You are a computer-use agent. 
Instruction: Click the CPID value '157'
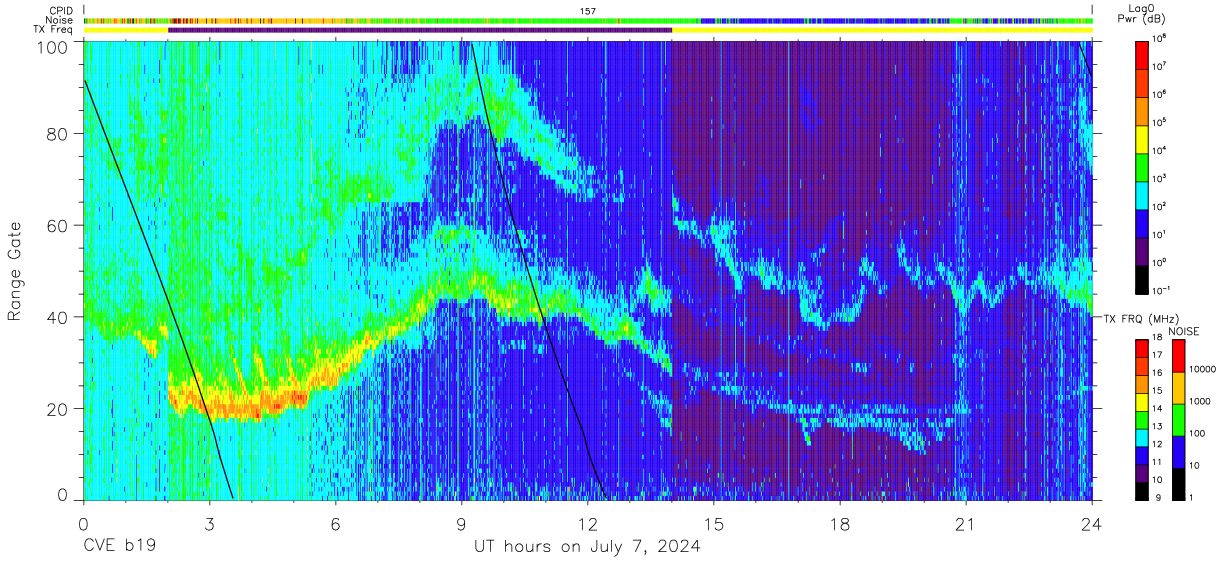(588, 11)
